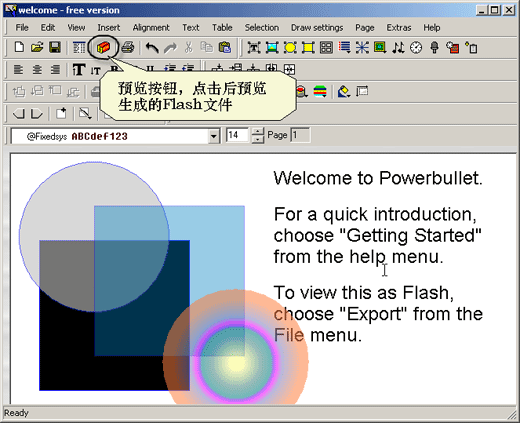This screenshot has height=423, width=520.
Task: Open the Draw settings menu
Action: point(317,28)
